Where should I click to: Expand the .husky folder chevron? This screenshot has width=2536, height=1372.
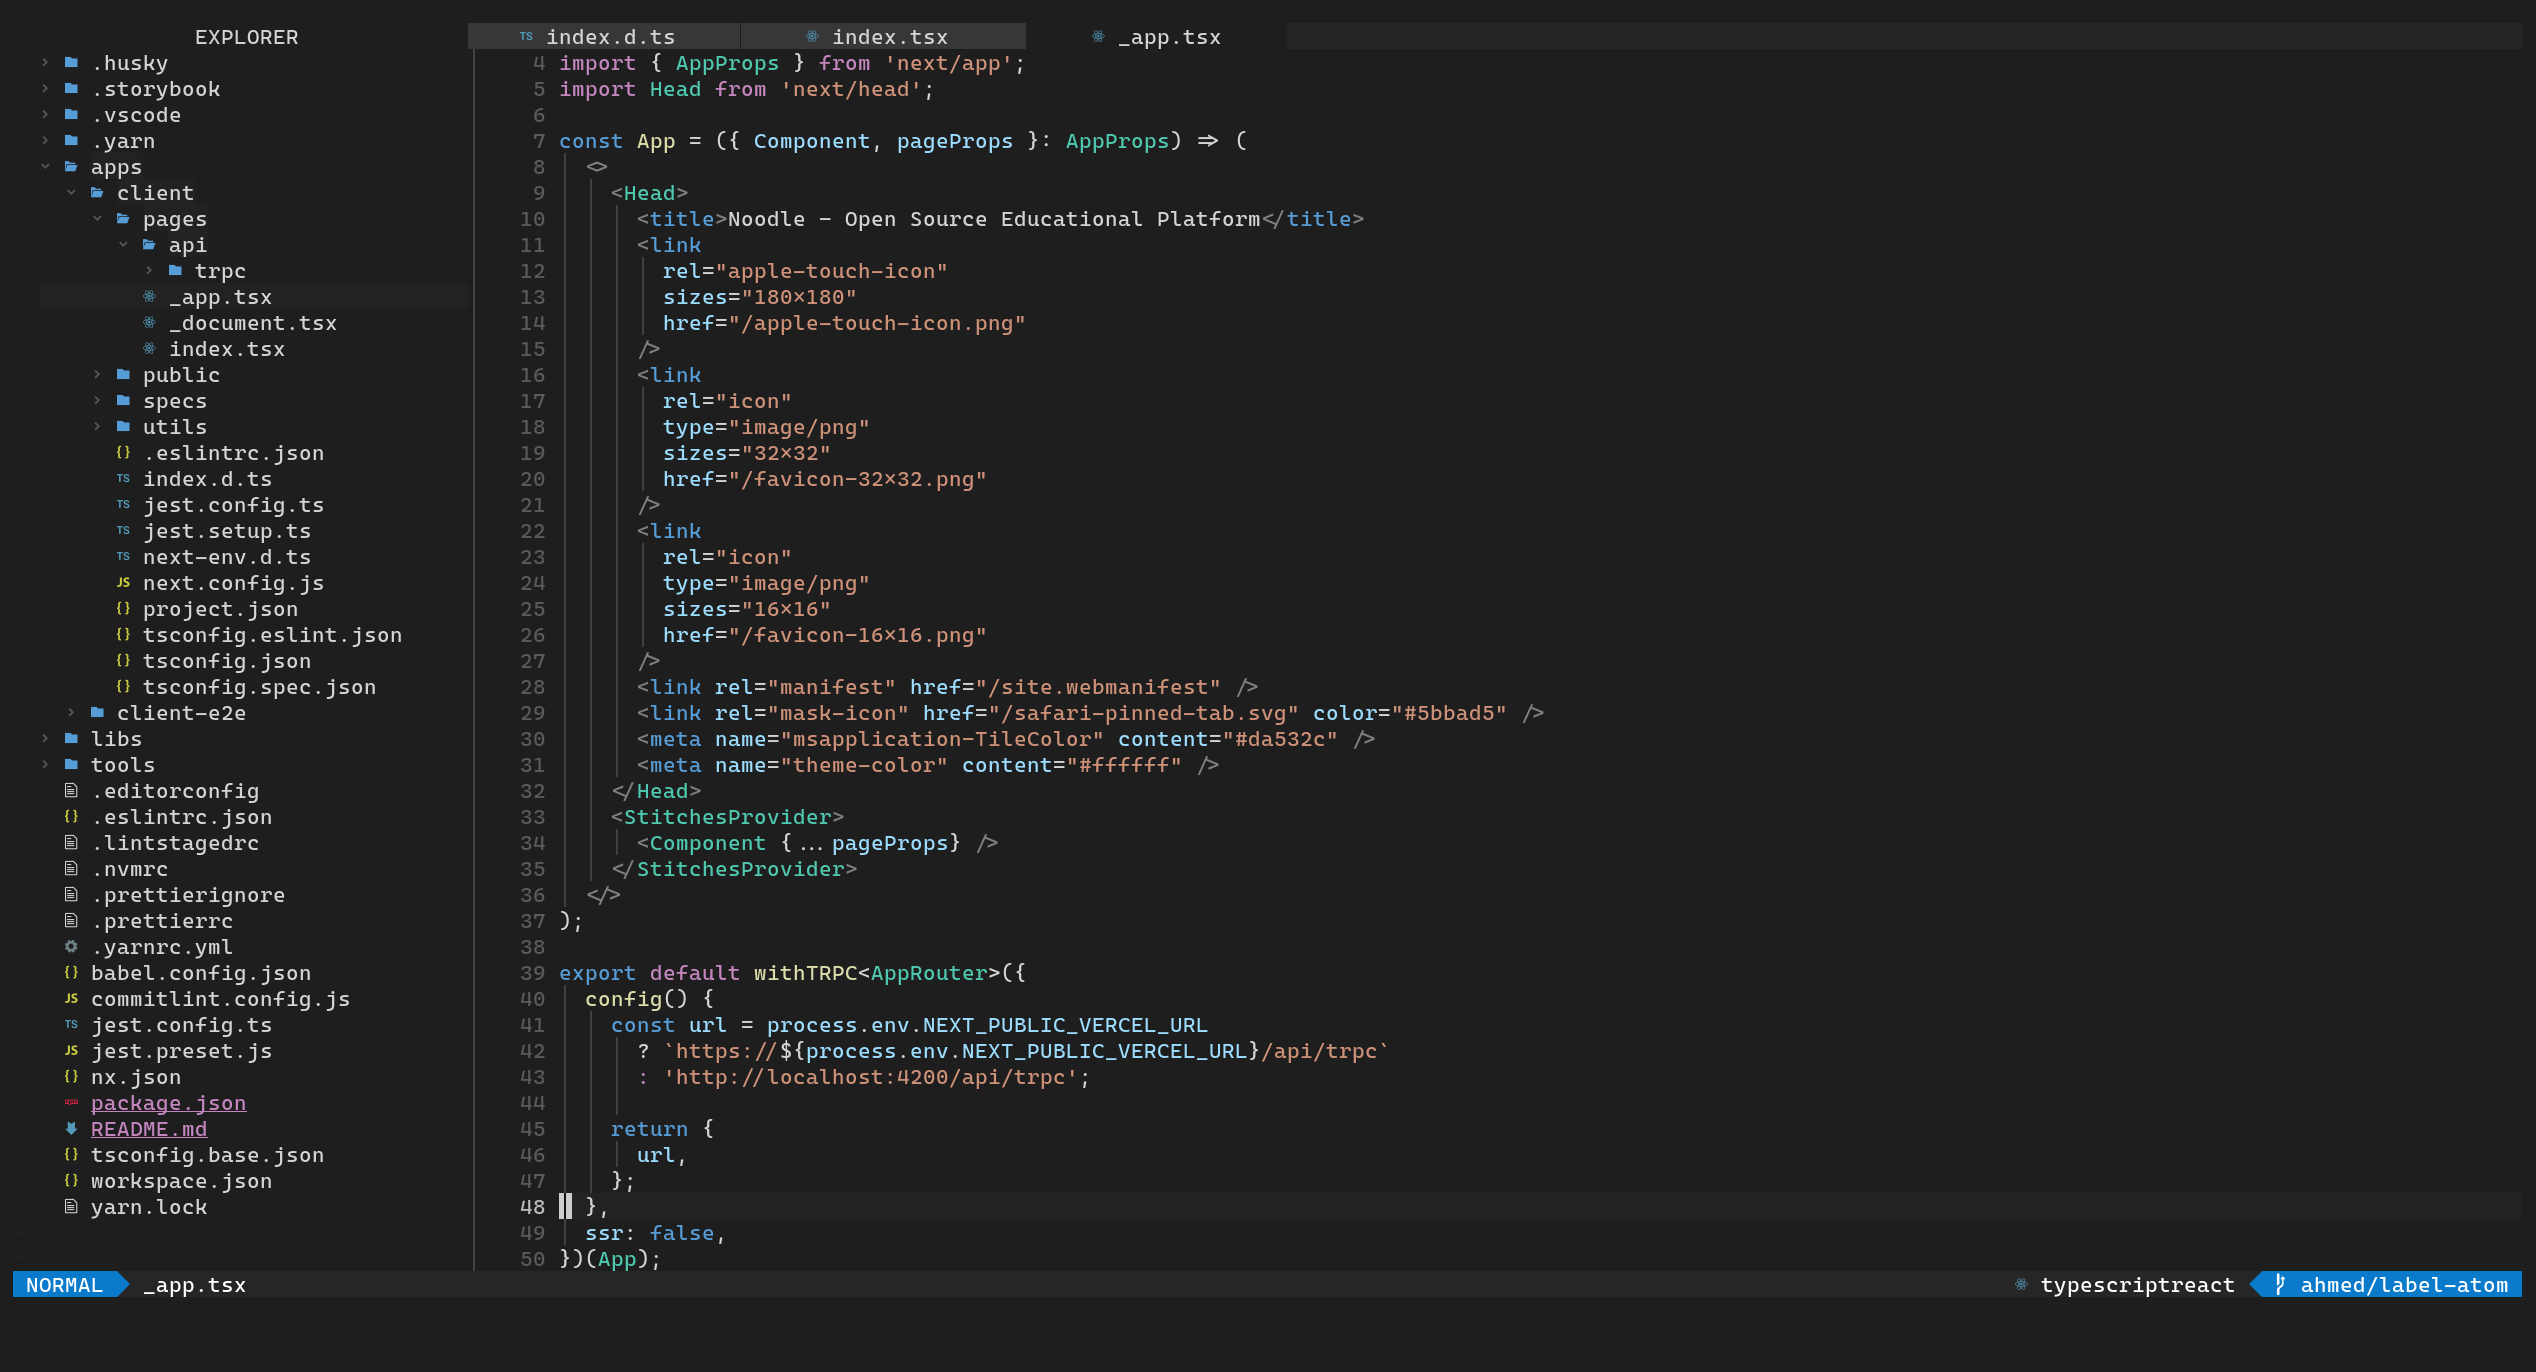[x=45, y=63]
